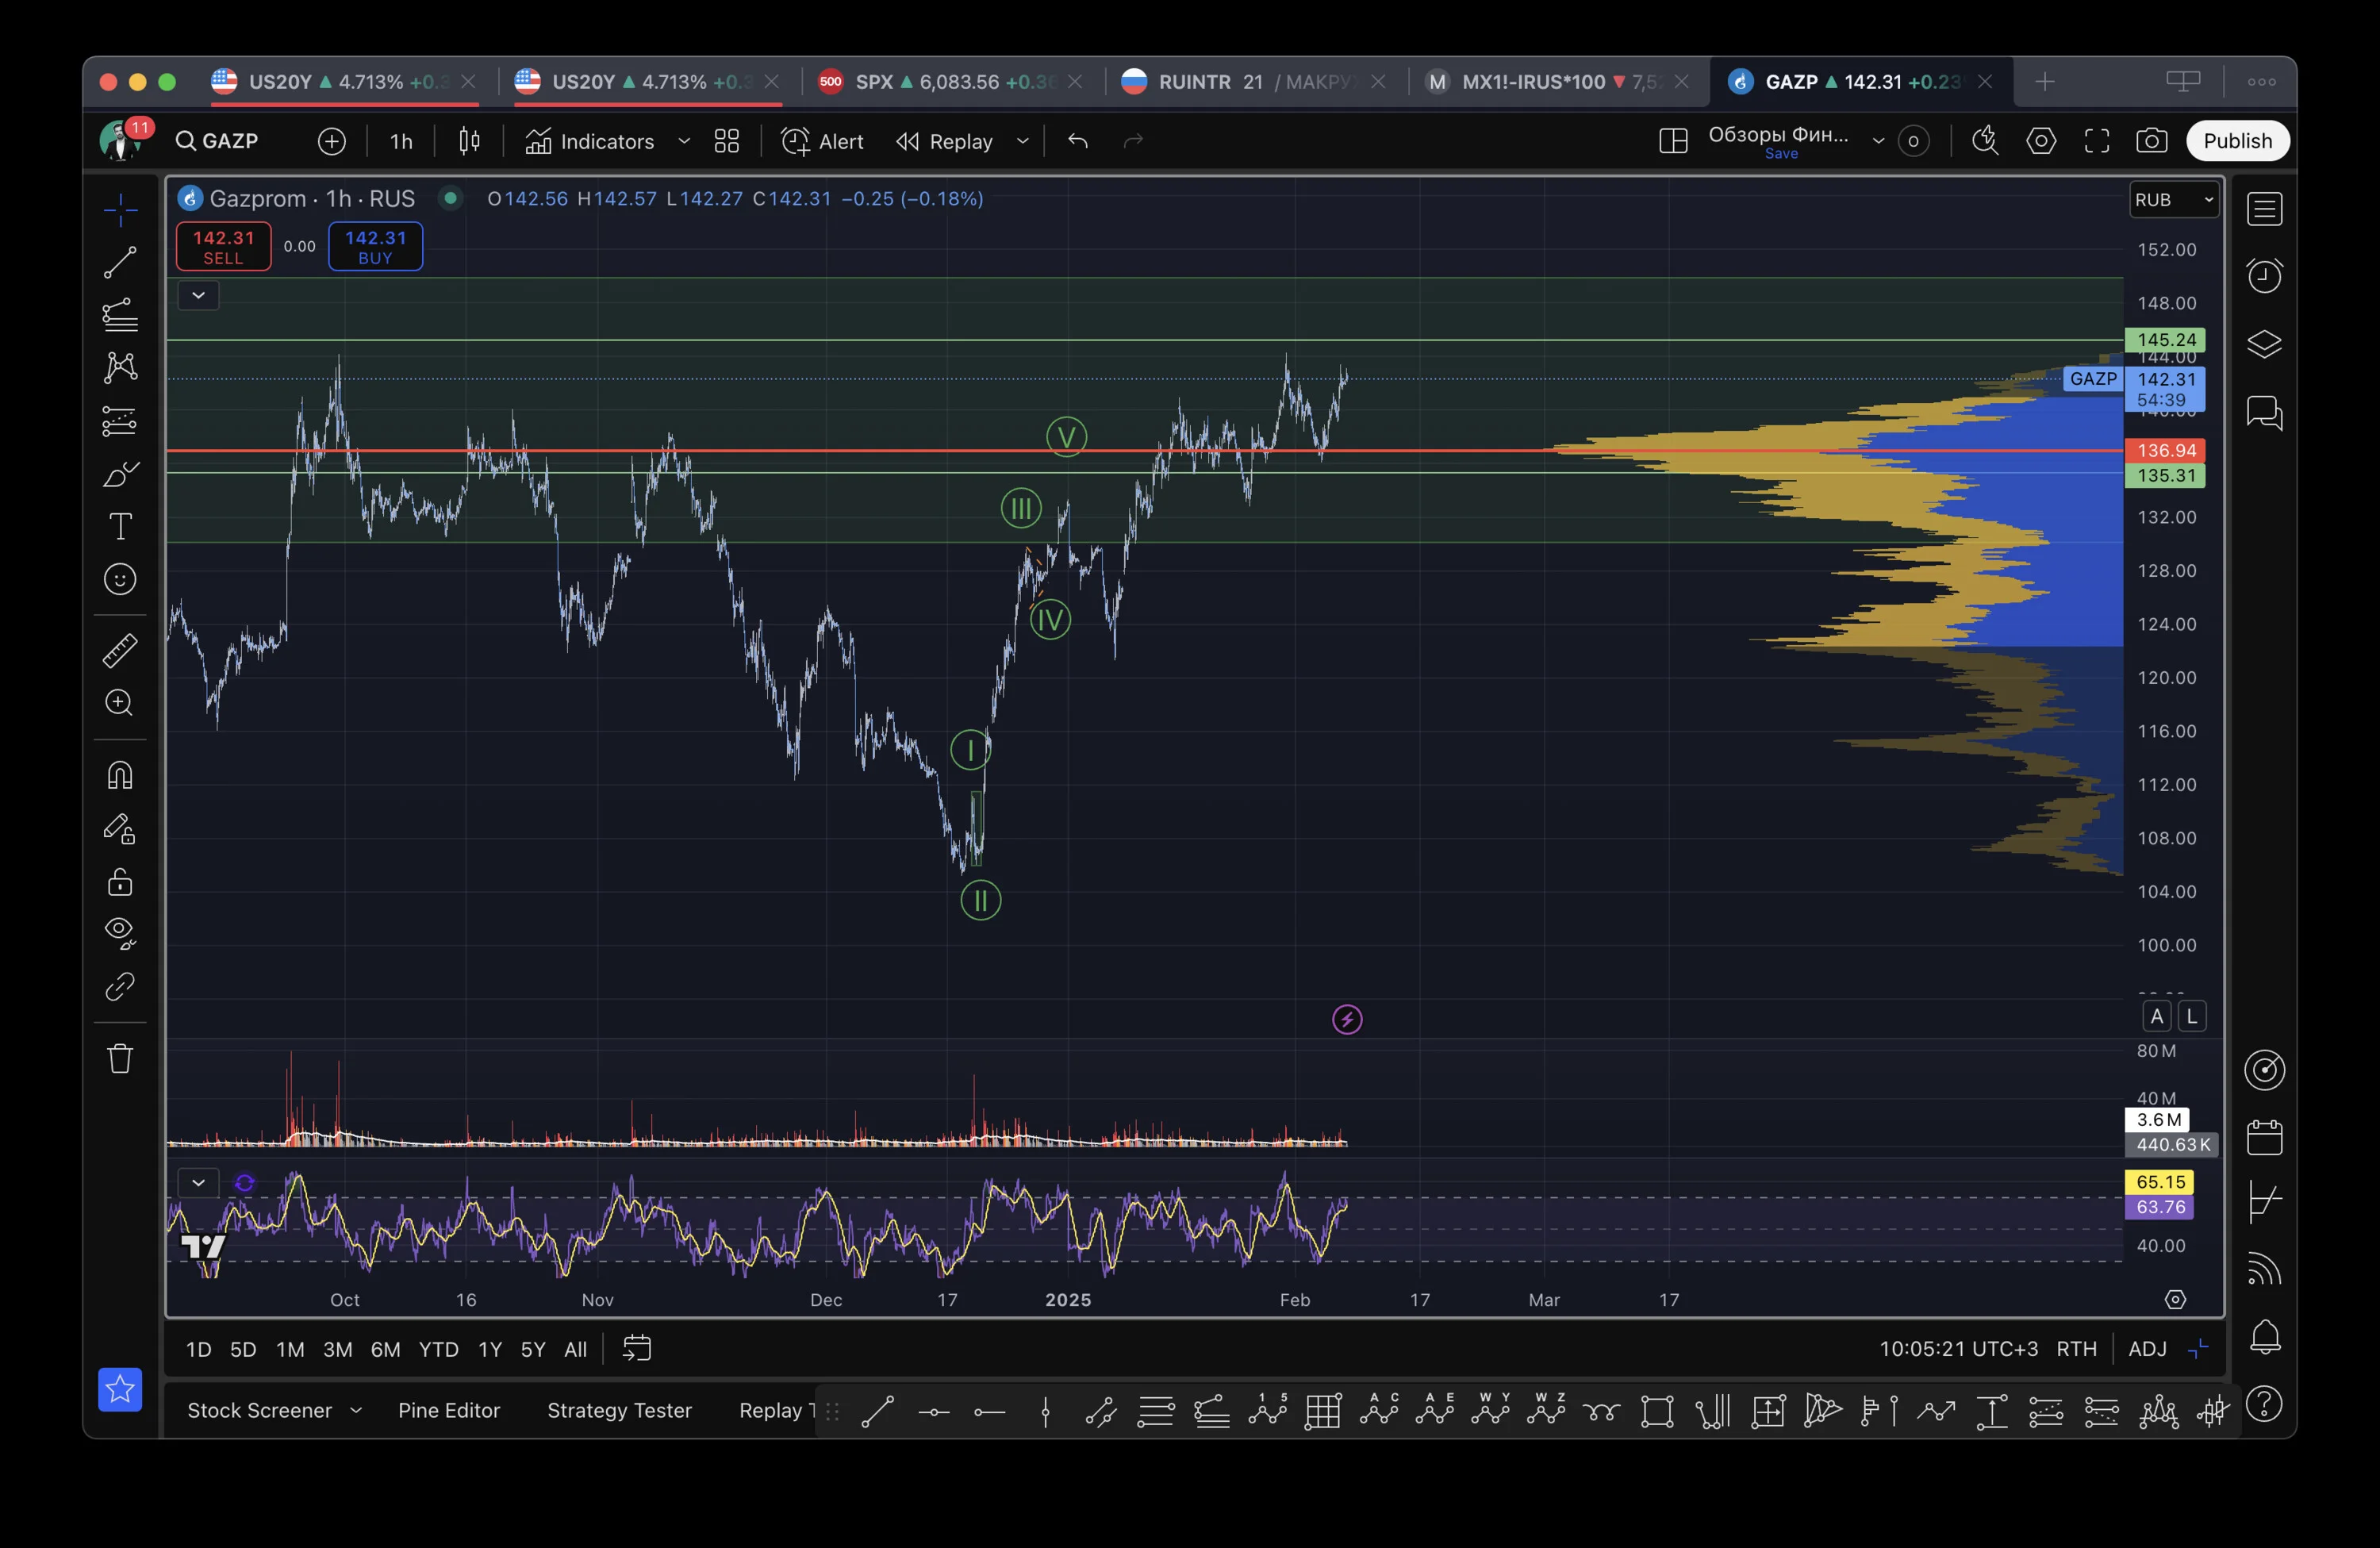The height and width of the screenshot is (1548, 2380).
Task: Set the date range to 5Y
Action: click(533, 1349)
